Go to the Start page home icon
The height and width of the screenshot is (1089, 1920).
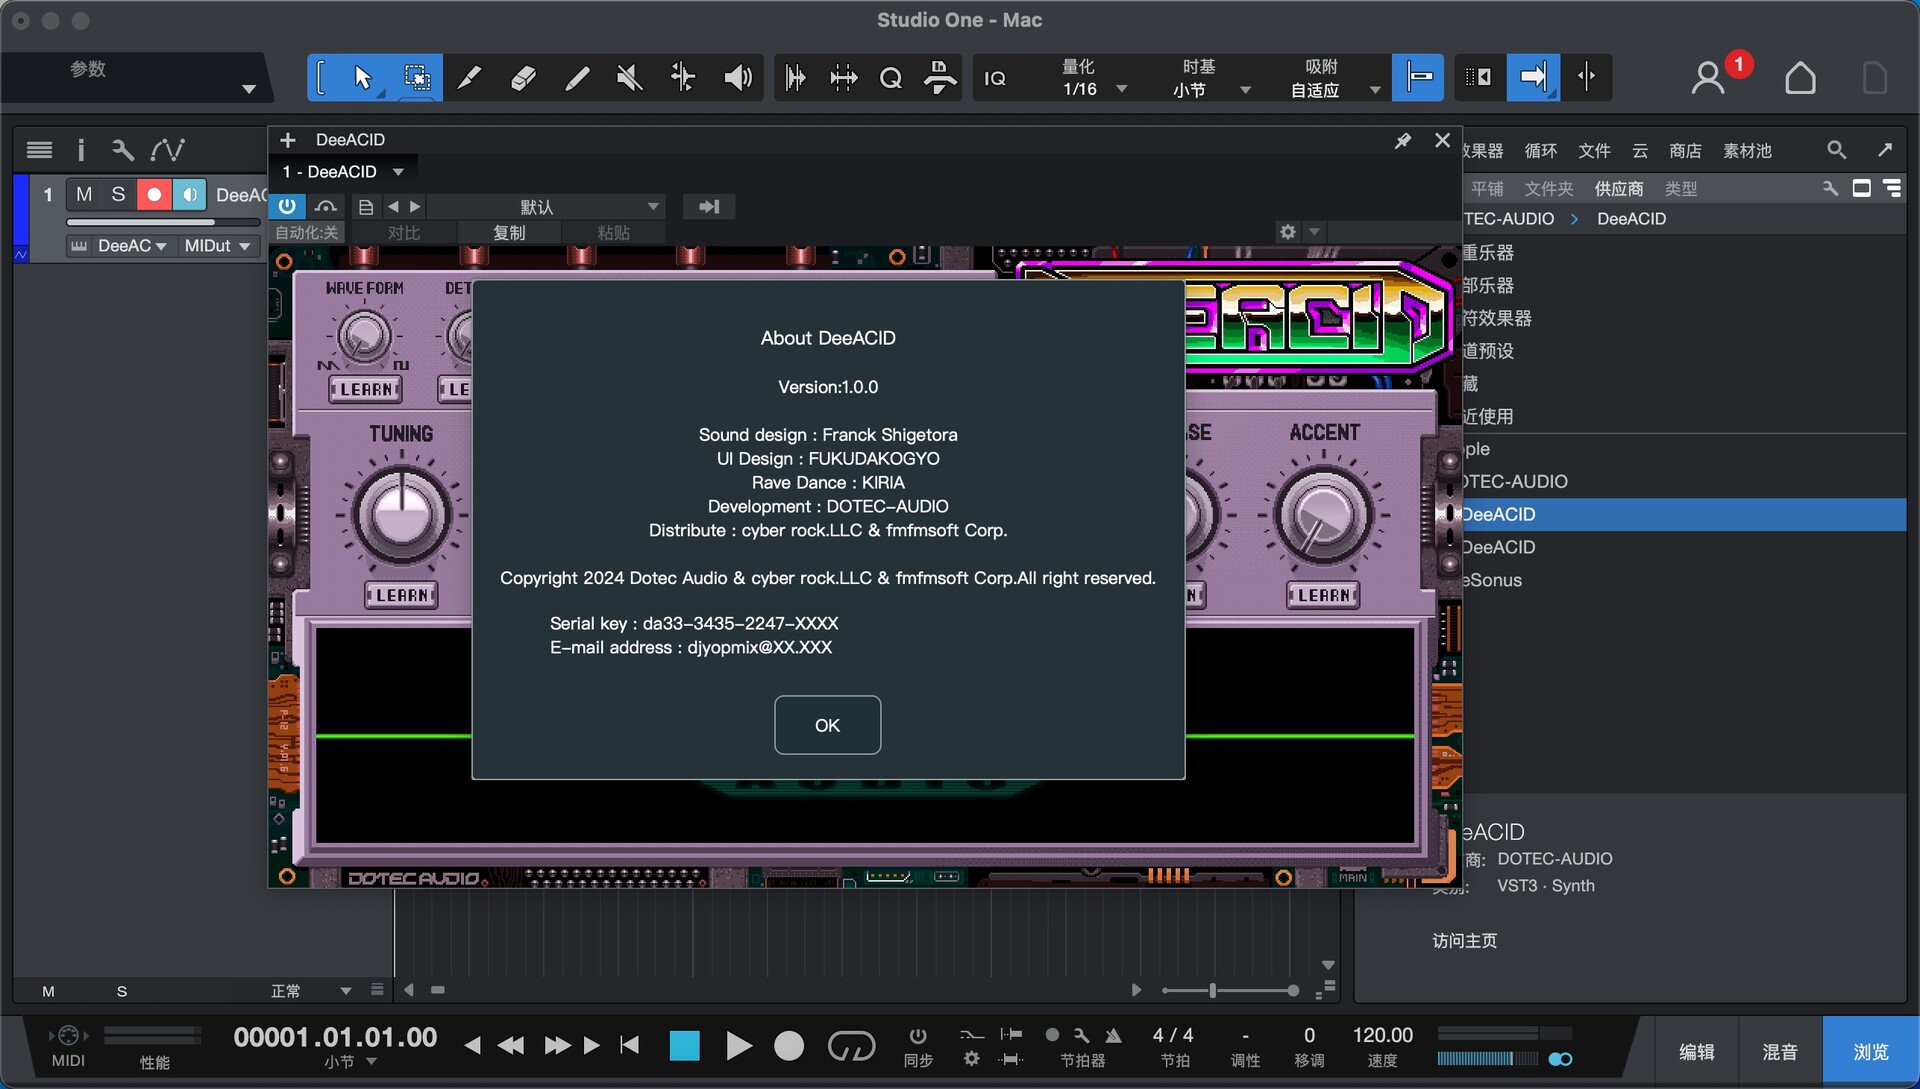click(x=1801, y=78)
